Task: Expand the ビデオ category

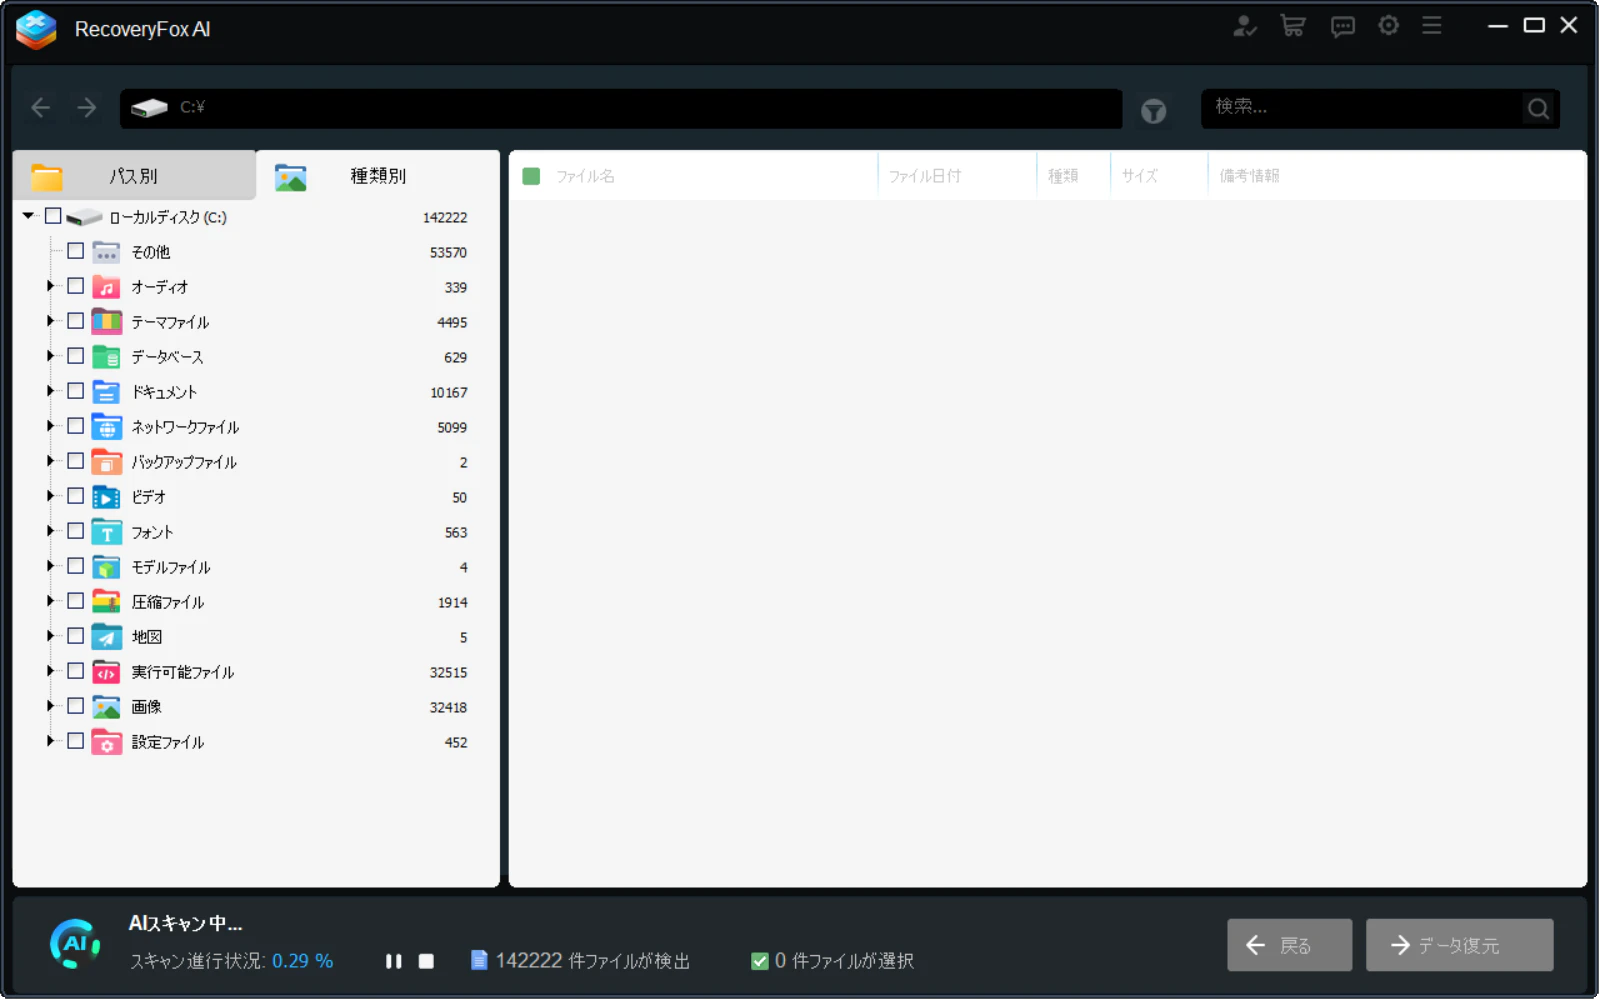Action: pos(50,497)
